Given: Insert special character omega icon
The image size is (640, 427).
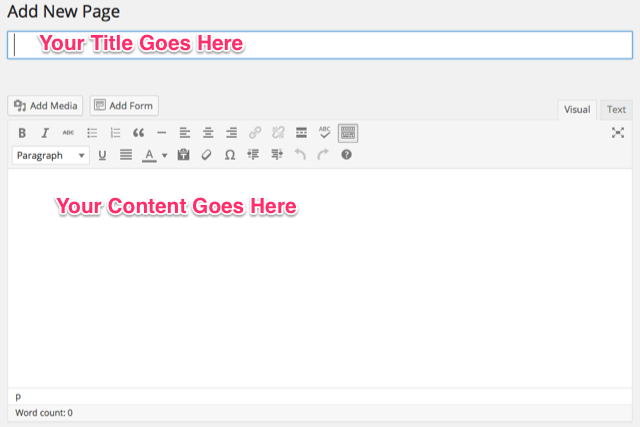Looking at the screenshot, I should click(230, 155).
